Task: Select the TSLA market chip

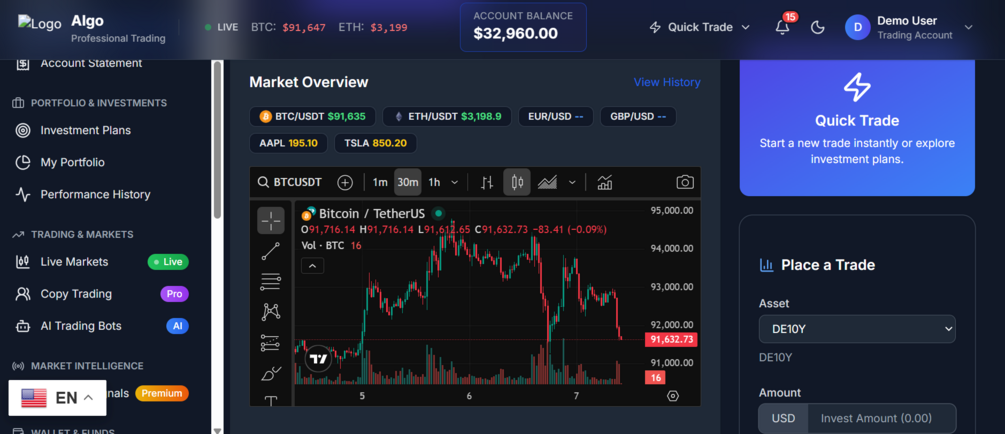Action: coord(376,143)
